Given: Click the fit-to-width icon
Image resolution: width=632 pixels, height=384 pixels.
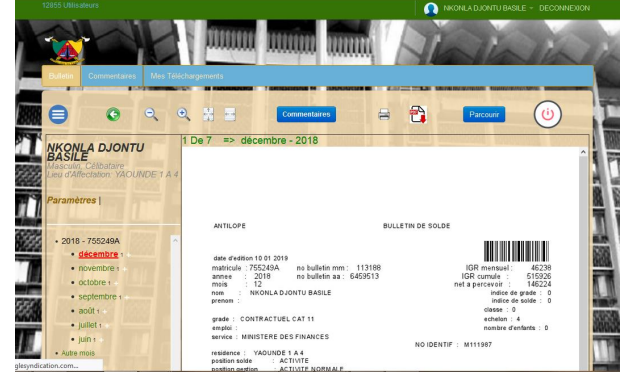Looking at the screenshot, I should (x=230, y=114).
